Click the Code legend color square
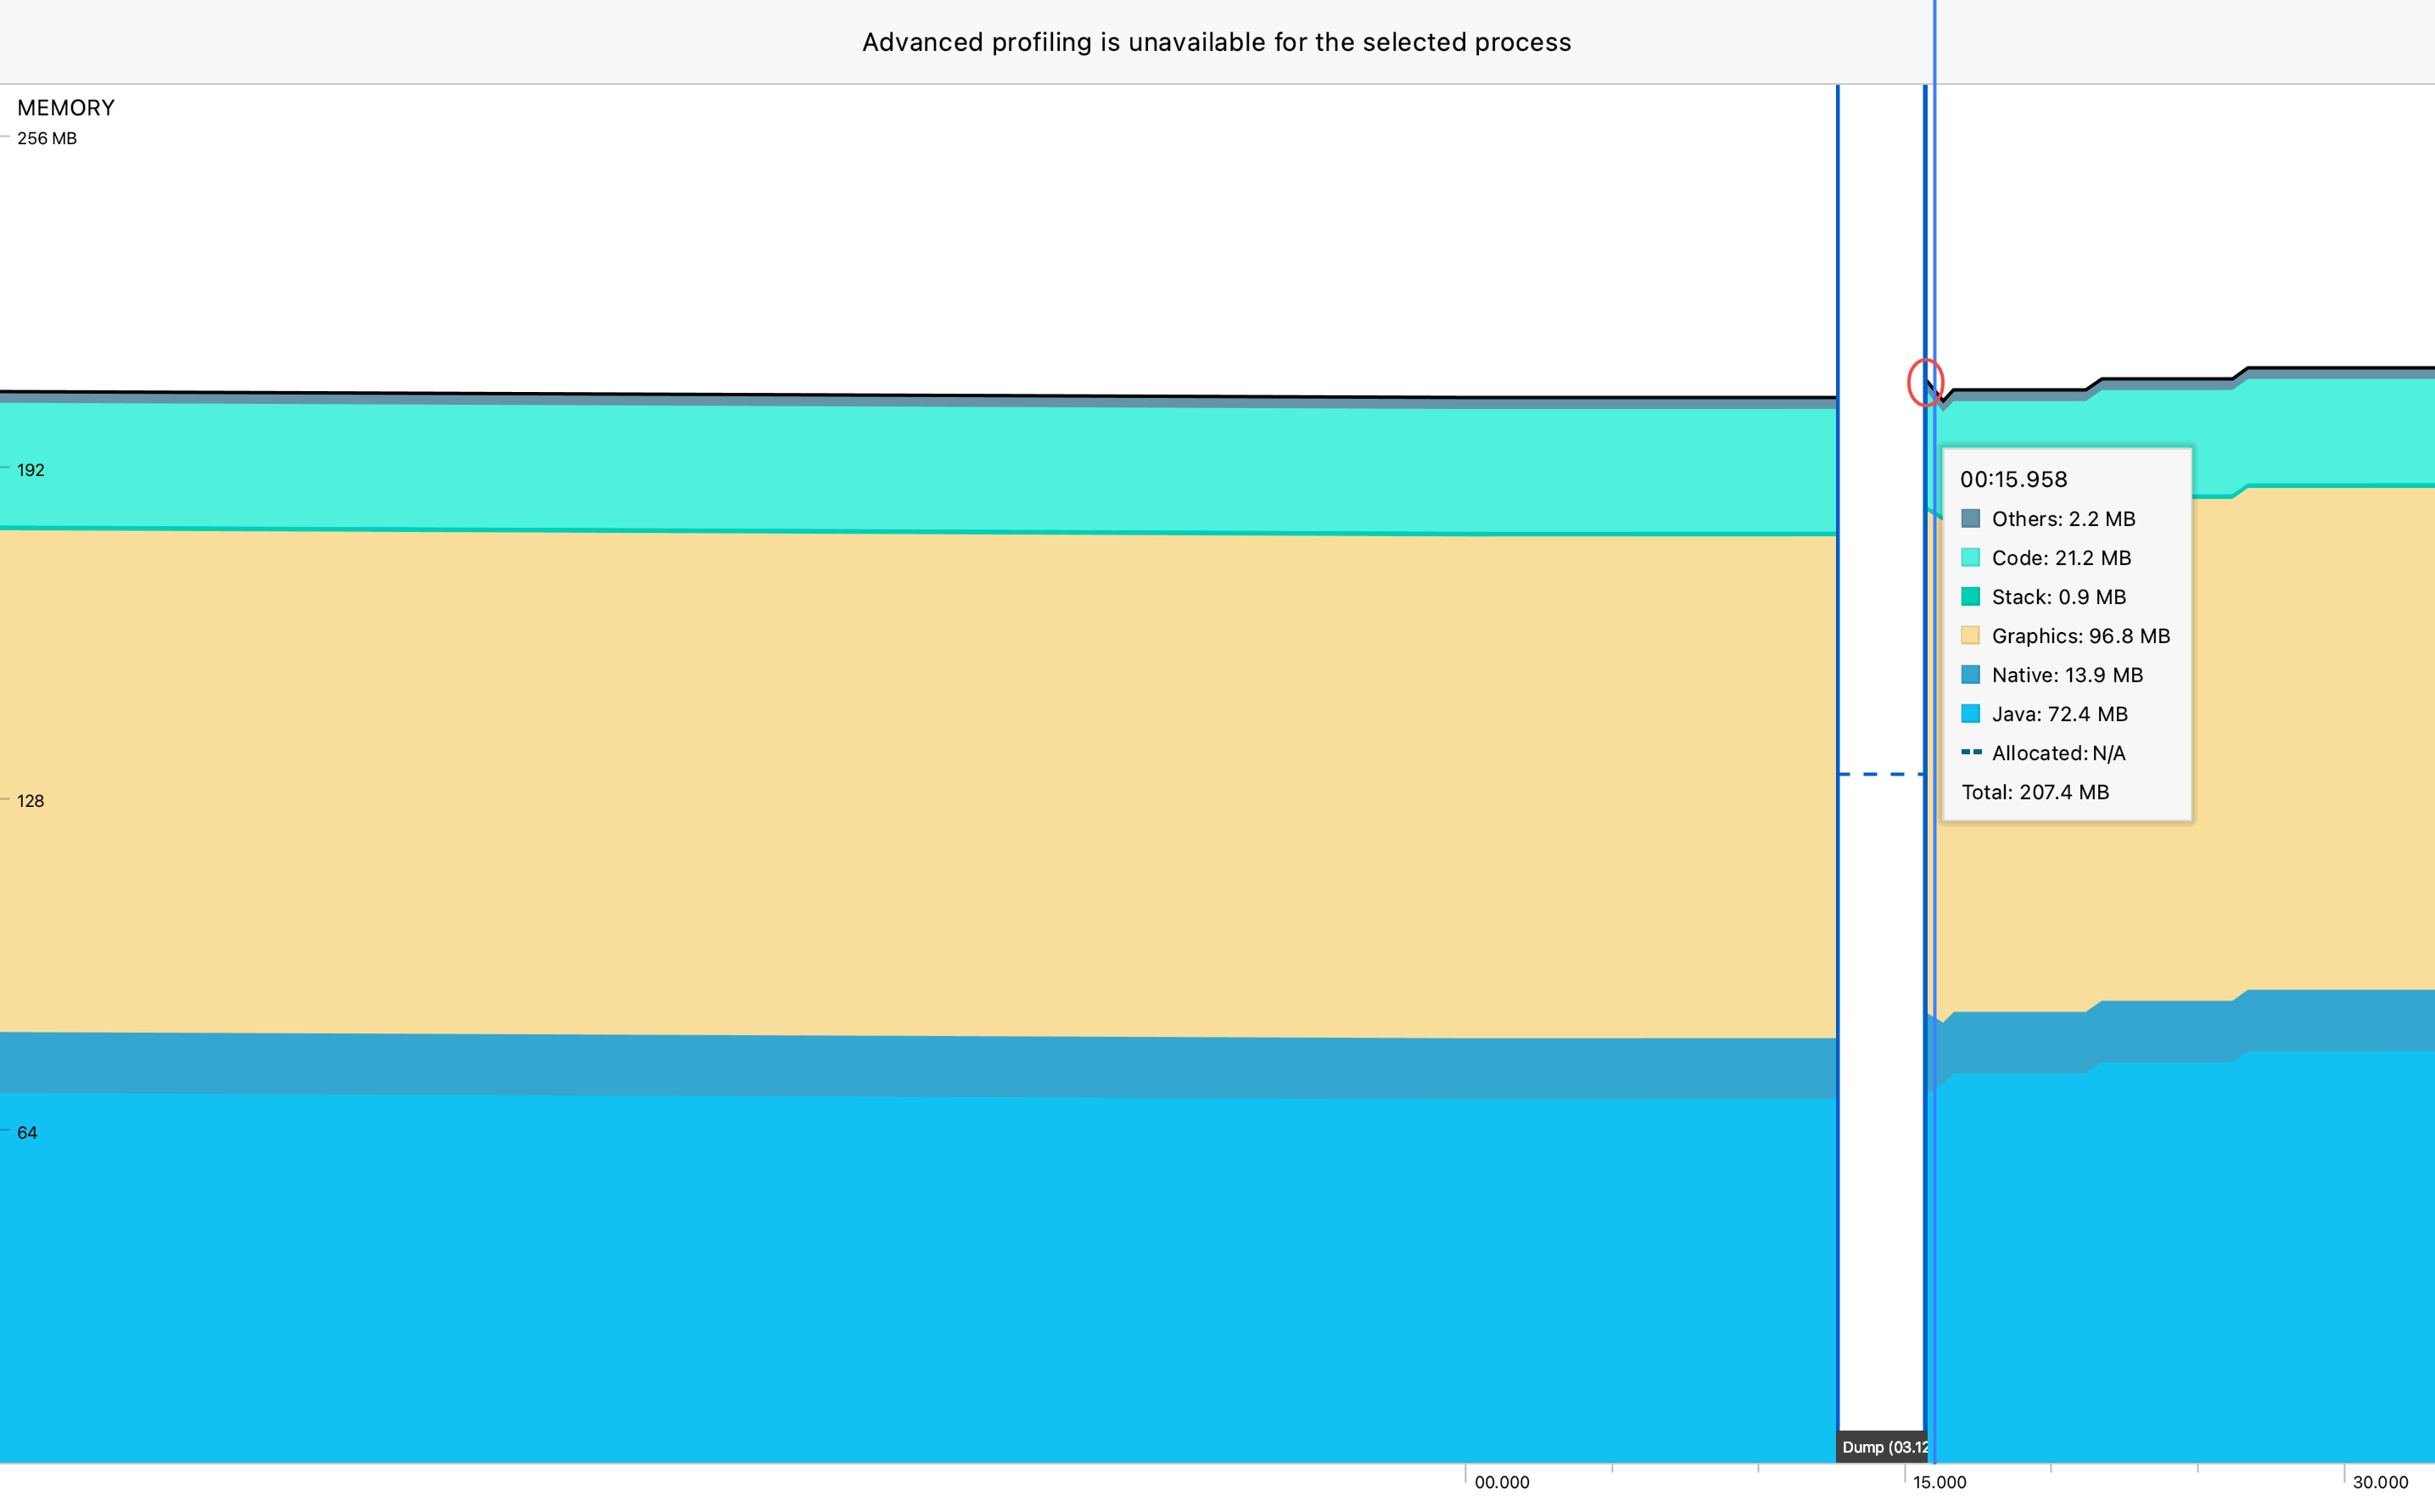This screenshot has width=2435, height=1512. [1970, 557]
